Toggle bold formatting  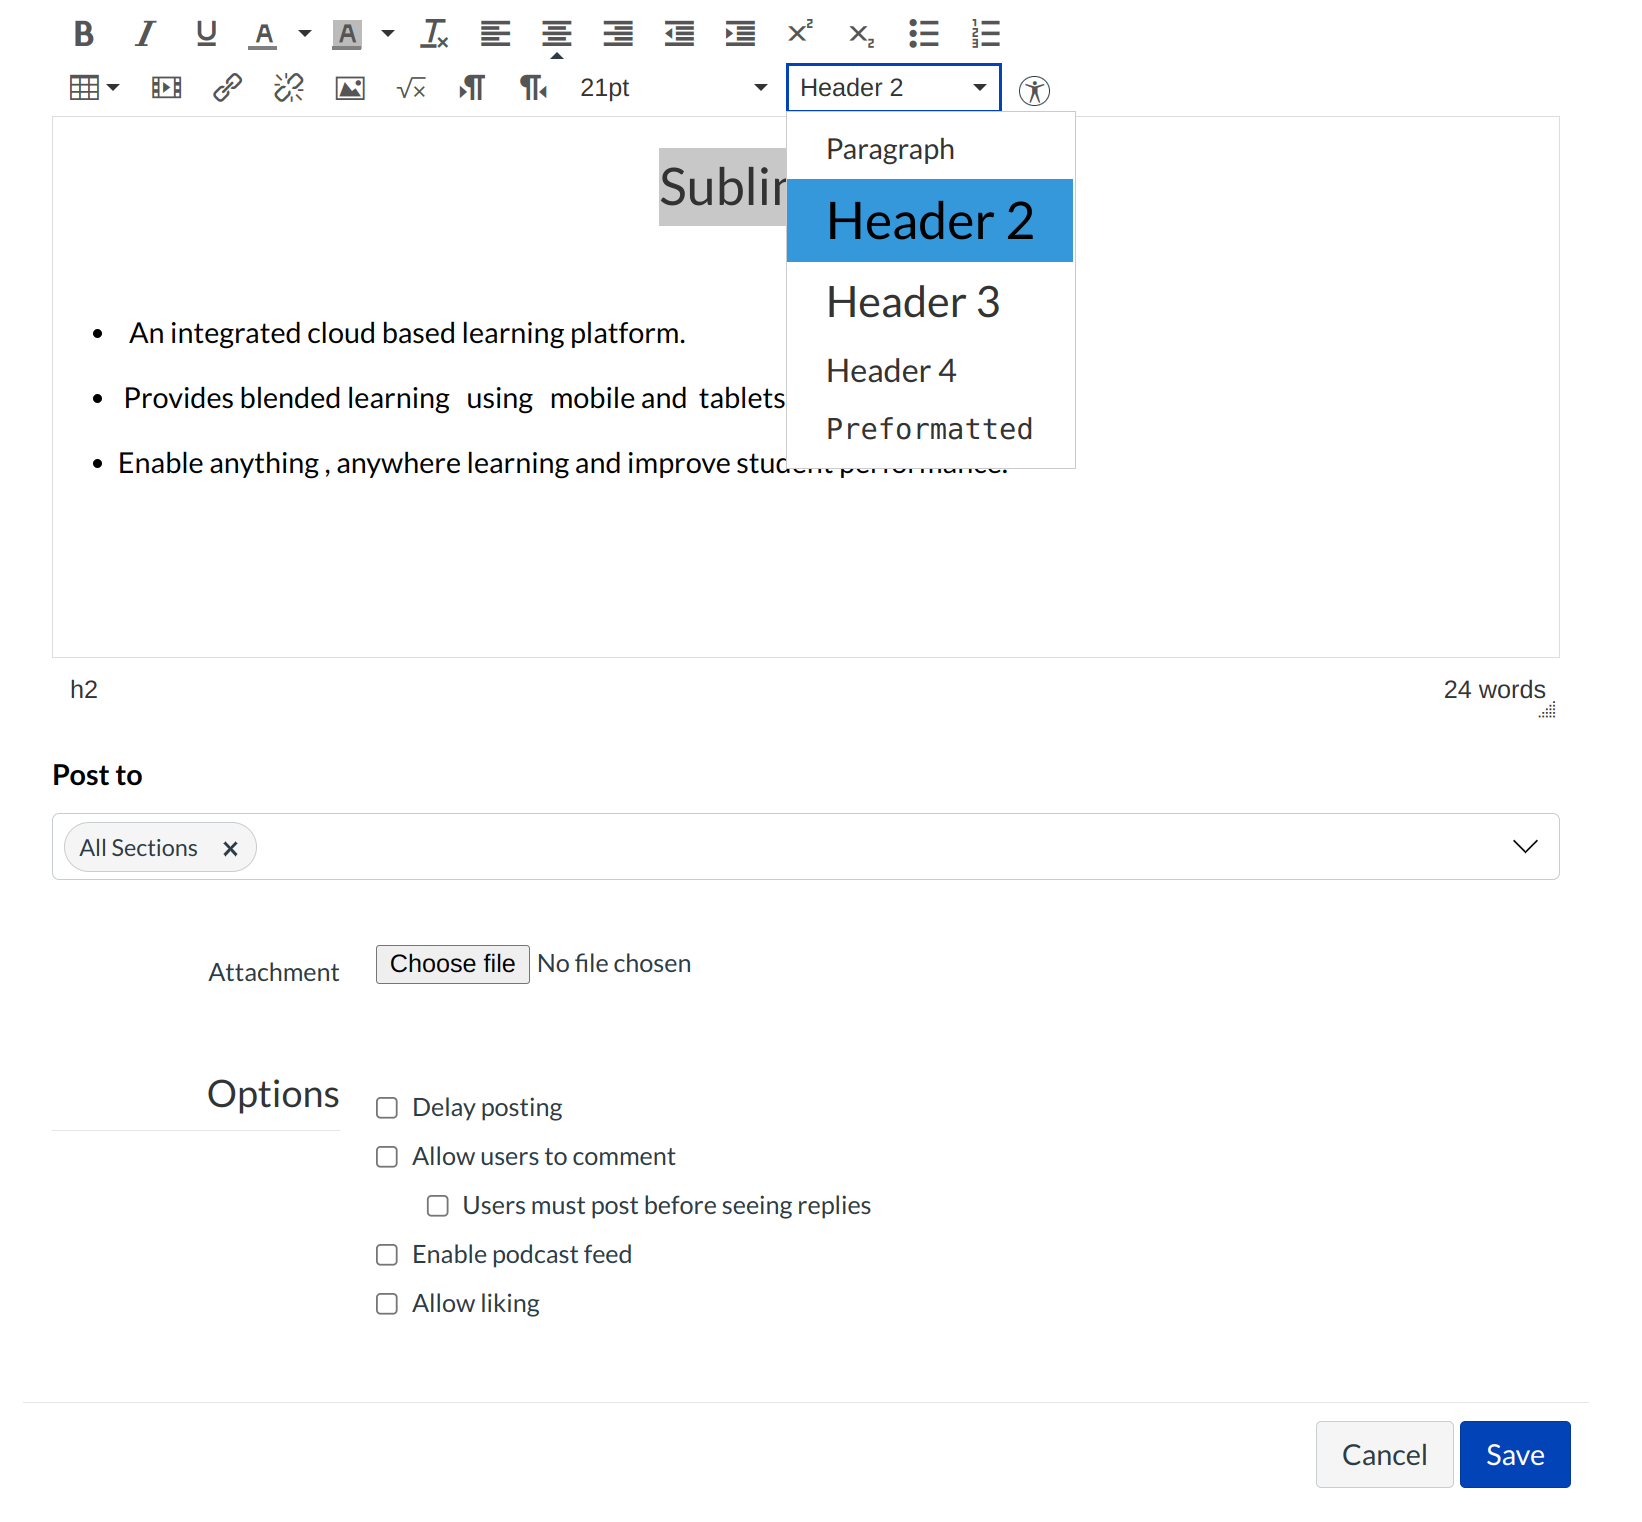pyautogui.click(x=83, y=33)
